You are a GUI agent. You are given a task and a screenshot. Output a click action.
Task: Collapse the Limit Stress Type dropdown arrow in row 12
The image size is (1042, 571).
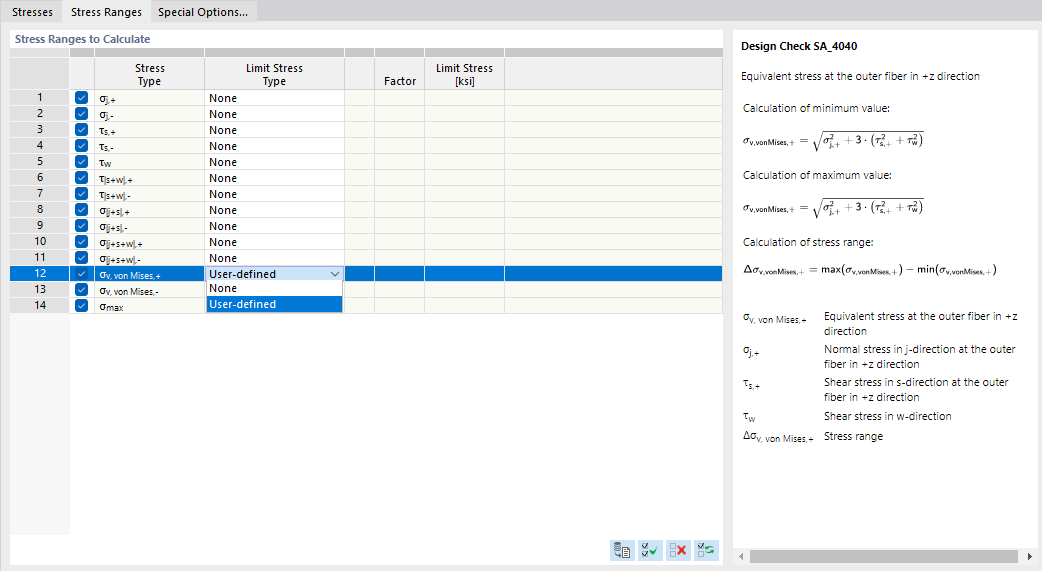335,274
